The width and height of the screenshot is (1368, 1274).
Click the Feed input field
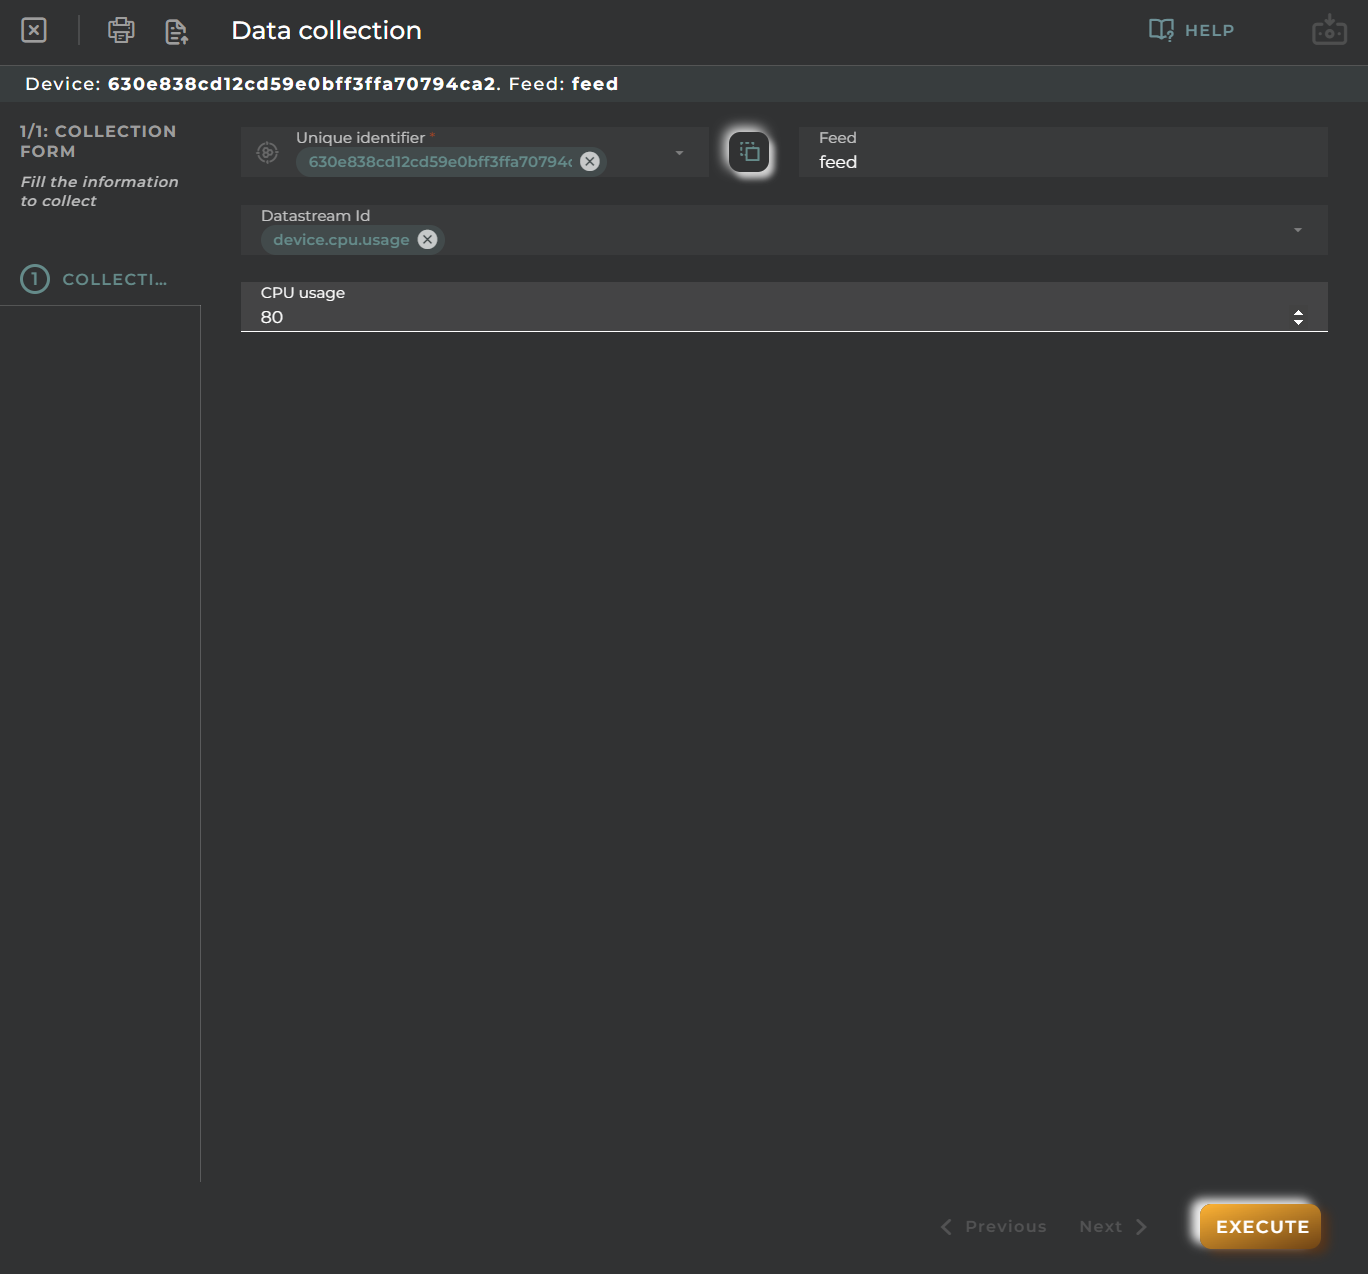[x=1063, y=152]
